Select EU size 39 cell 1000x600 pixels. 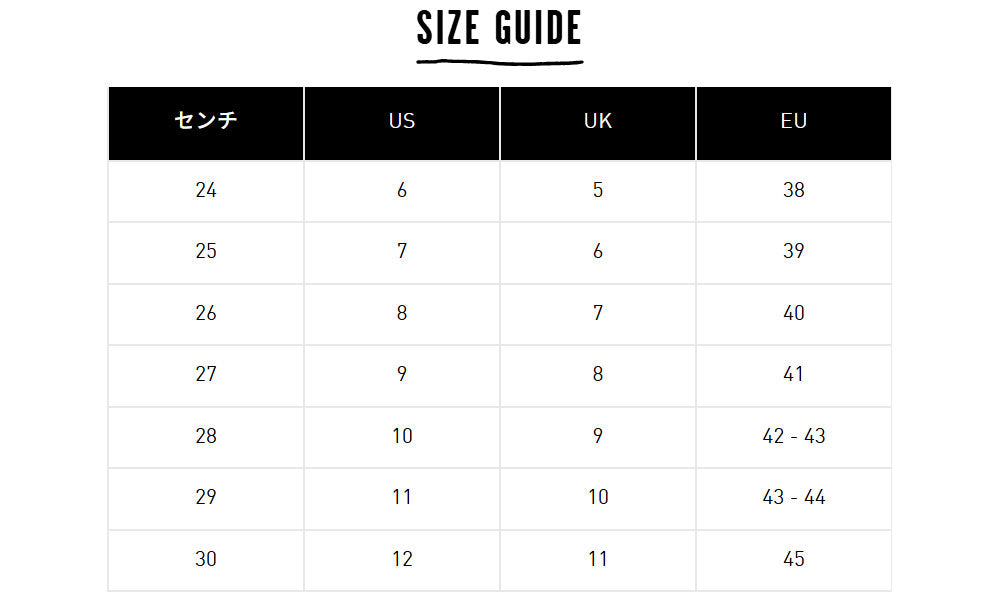[794, 252]
